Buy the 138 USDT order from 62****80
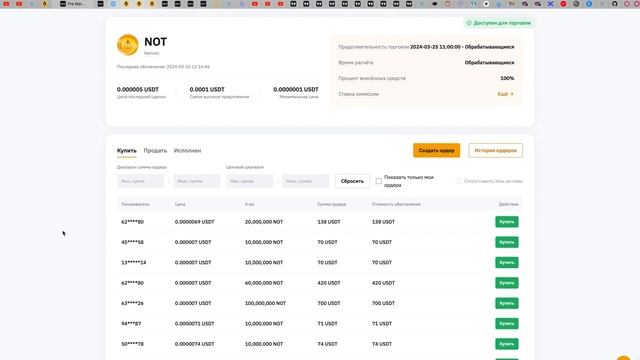 507,222
